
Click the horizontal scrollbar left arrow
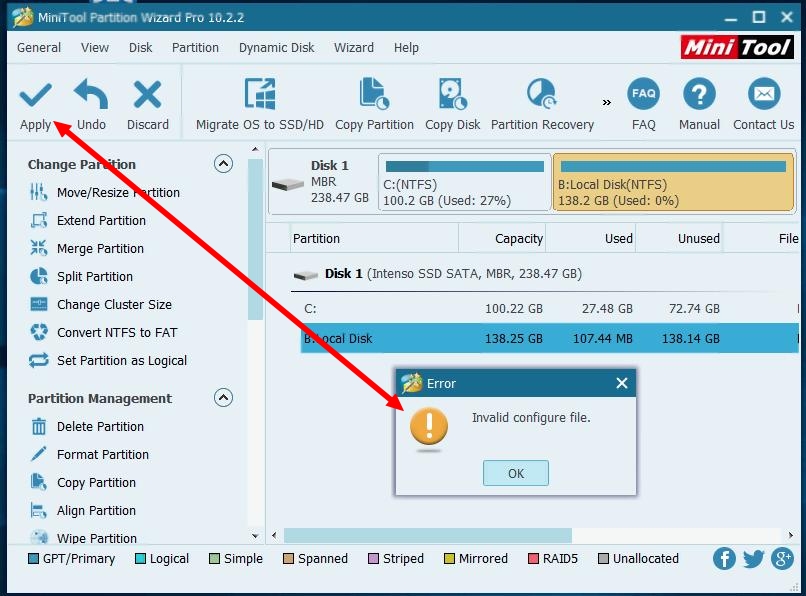pos(274,535)
